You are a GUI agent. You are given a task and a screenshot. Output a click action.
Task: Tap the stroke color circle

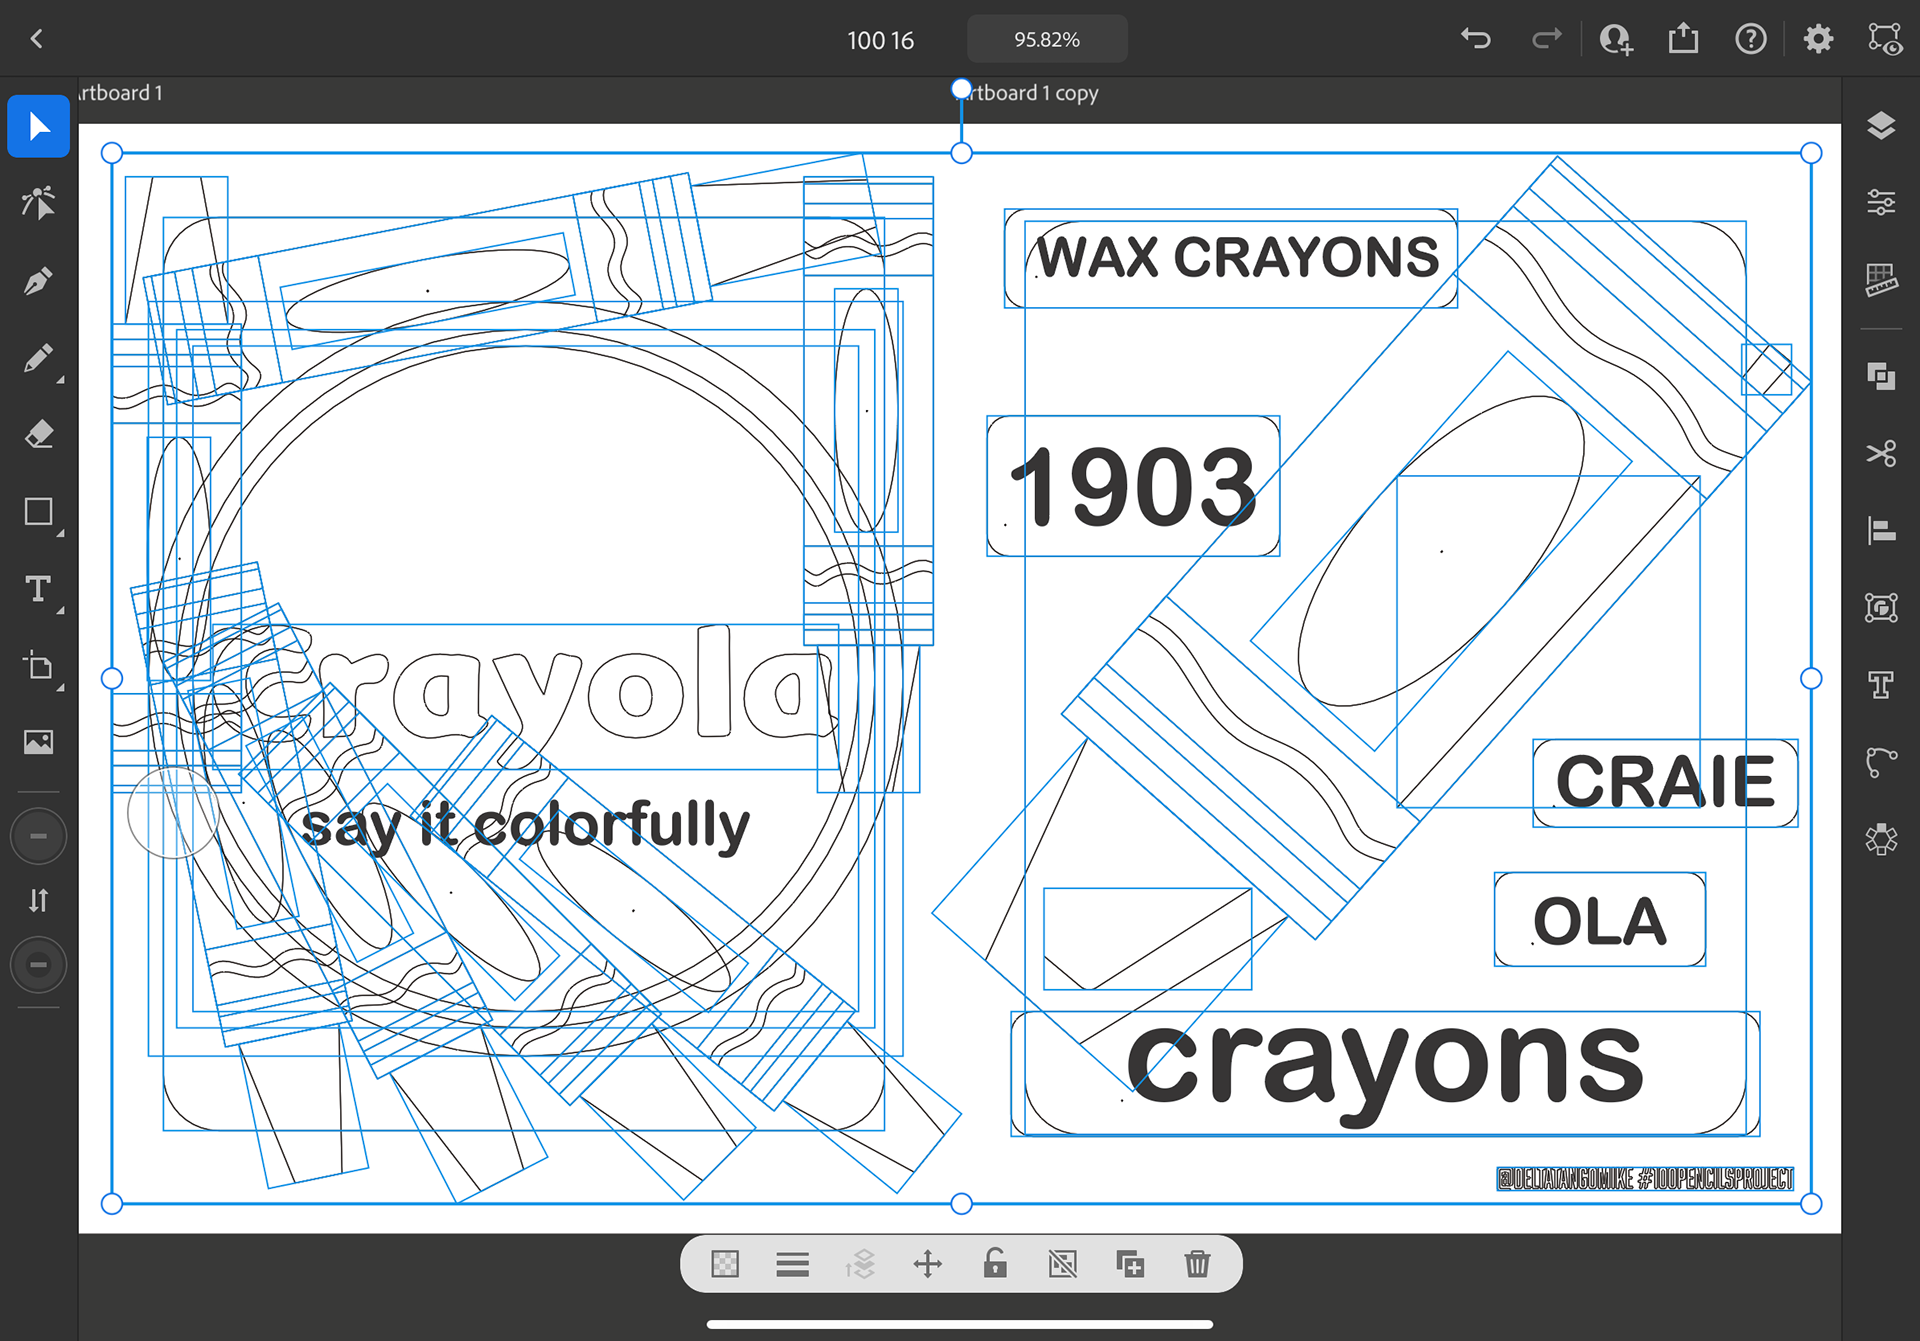click(x=38, y=965)
